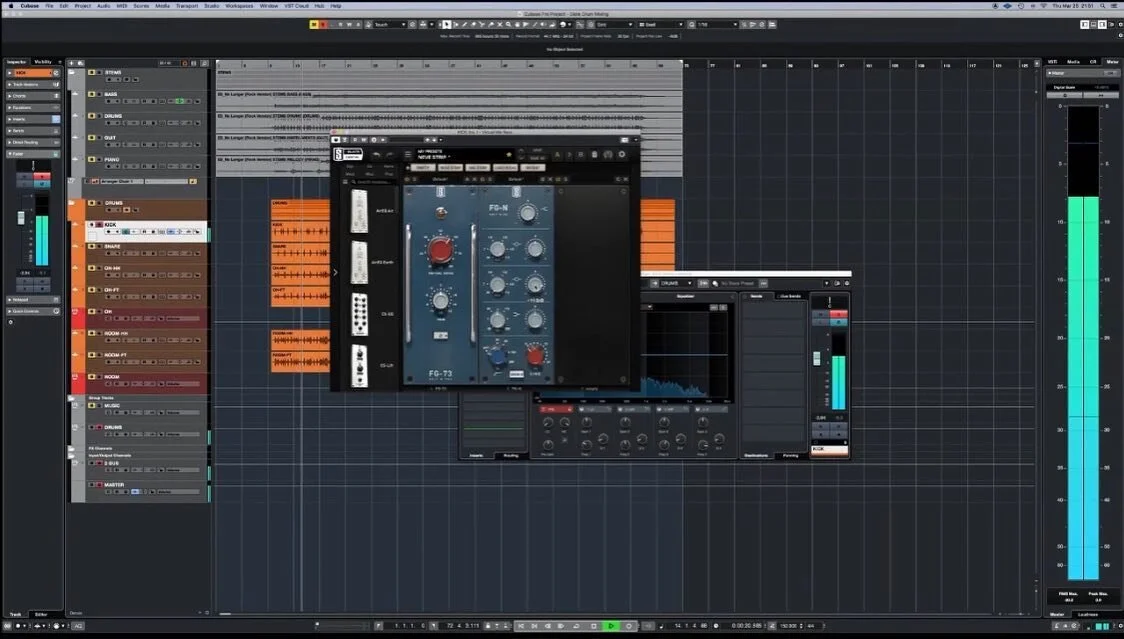This screenshot has width=1124, height=639.
Task: Click the Add Track plus button
Action: coord(72,63)
